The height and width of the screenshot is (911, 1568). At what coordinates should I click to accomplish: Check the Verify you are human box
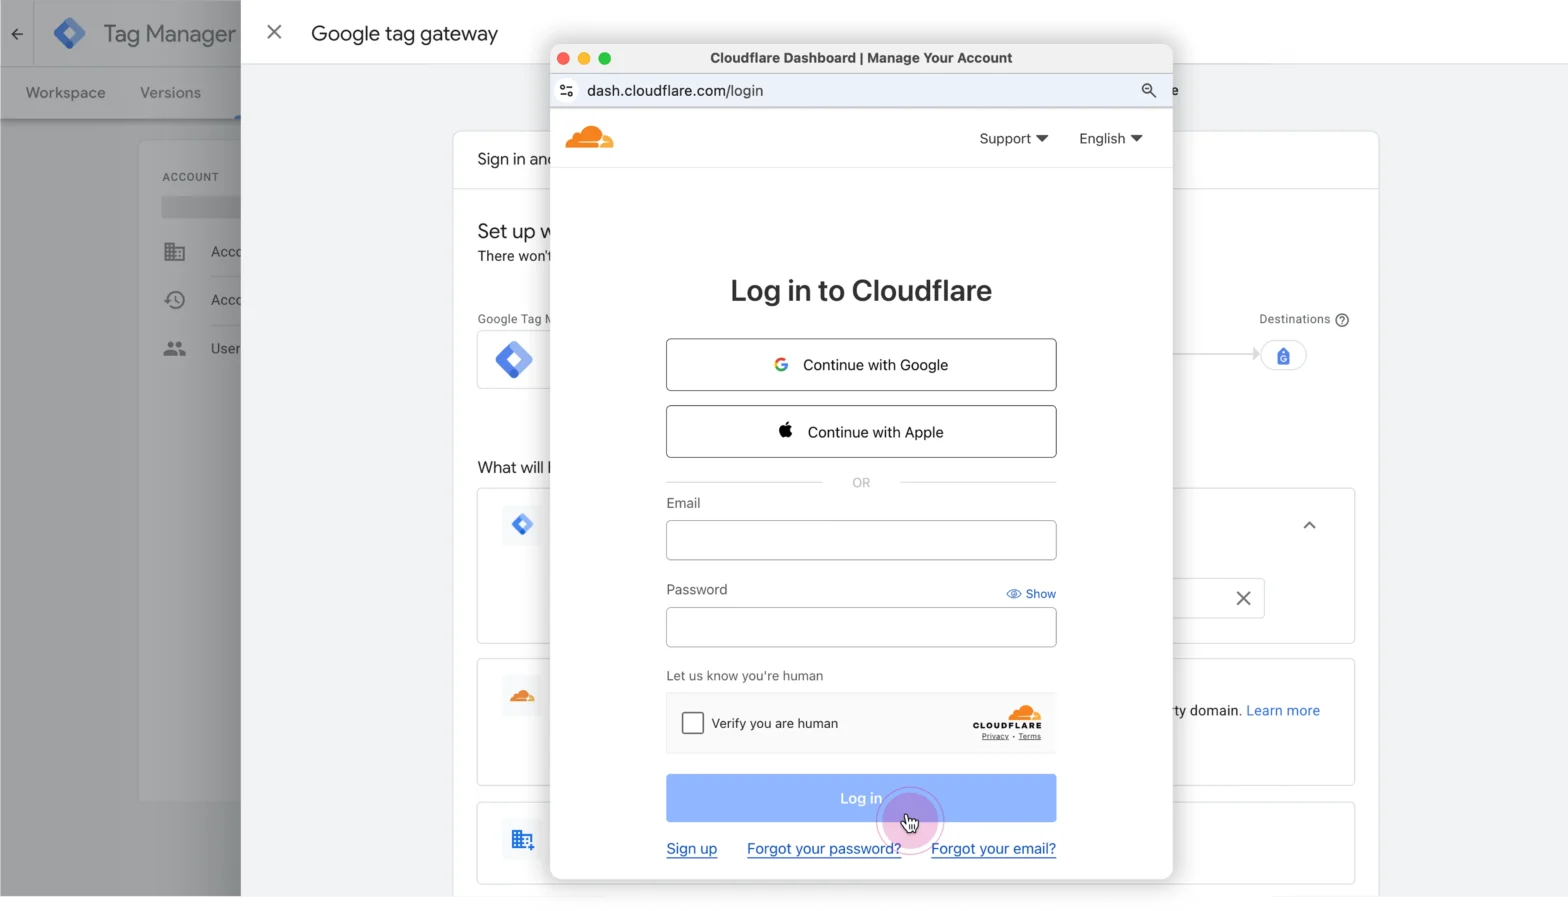click(x=692, y=723)
